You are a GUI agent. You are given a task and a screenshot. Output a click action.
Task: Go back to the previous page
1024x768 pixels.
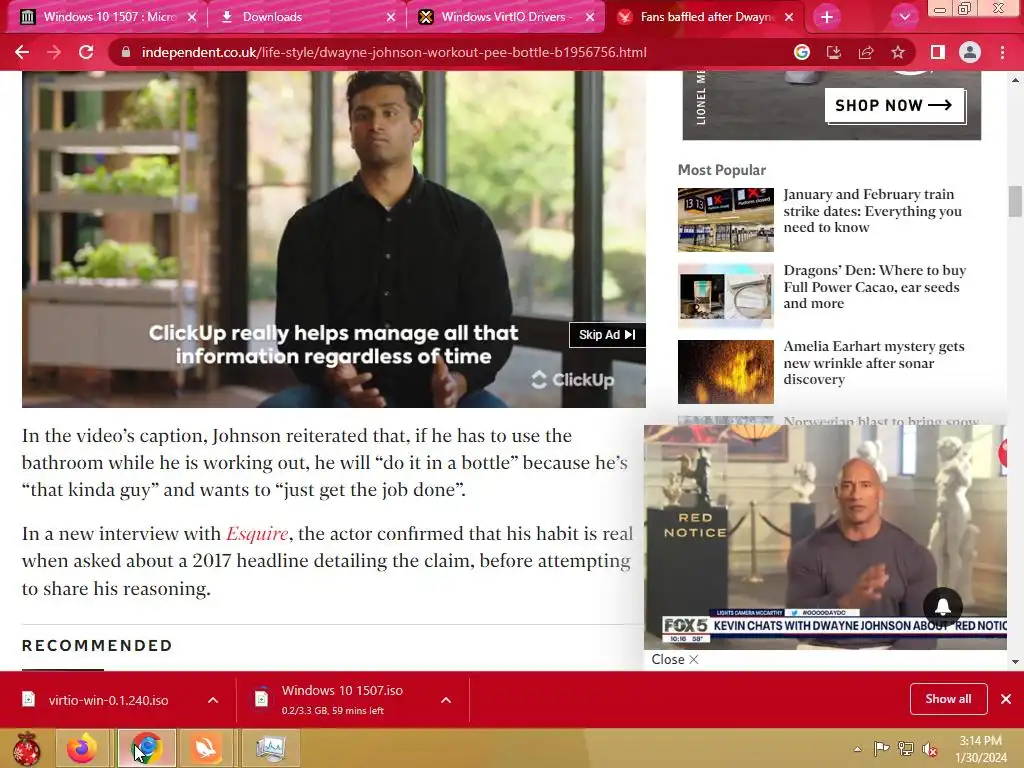coord(22,52)
